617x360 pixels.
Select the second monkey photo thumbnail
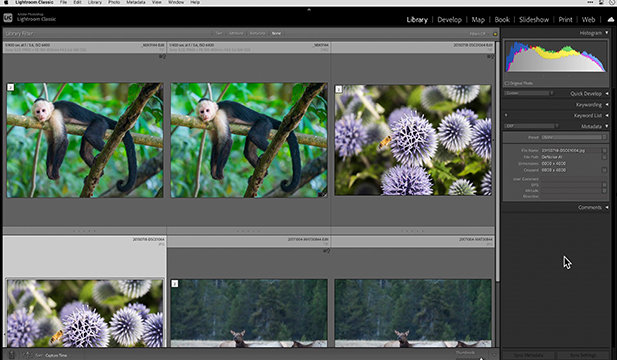pyautogui.click(x=249, y=140)
